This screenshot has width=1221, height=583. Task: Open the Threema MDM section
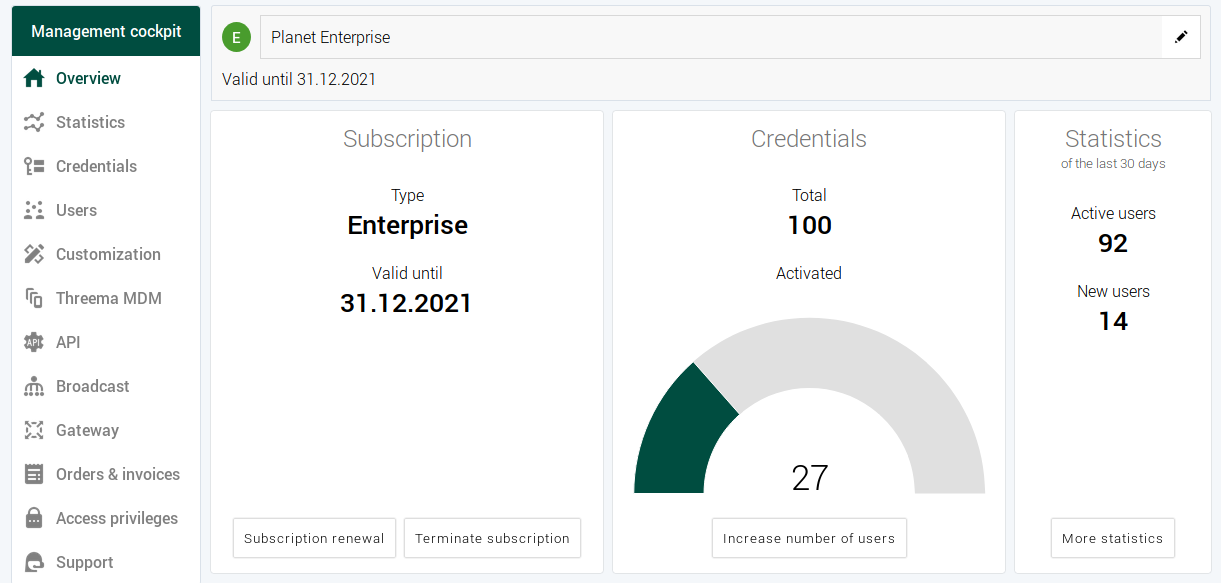(106, 298)
